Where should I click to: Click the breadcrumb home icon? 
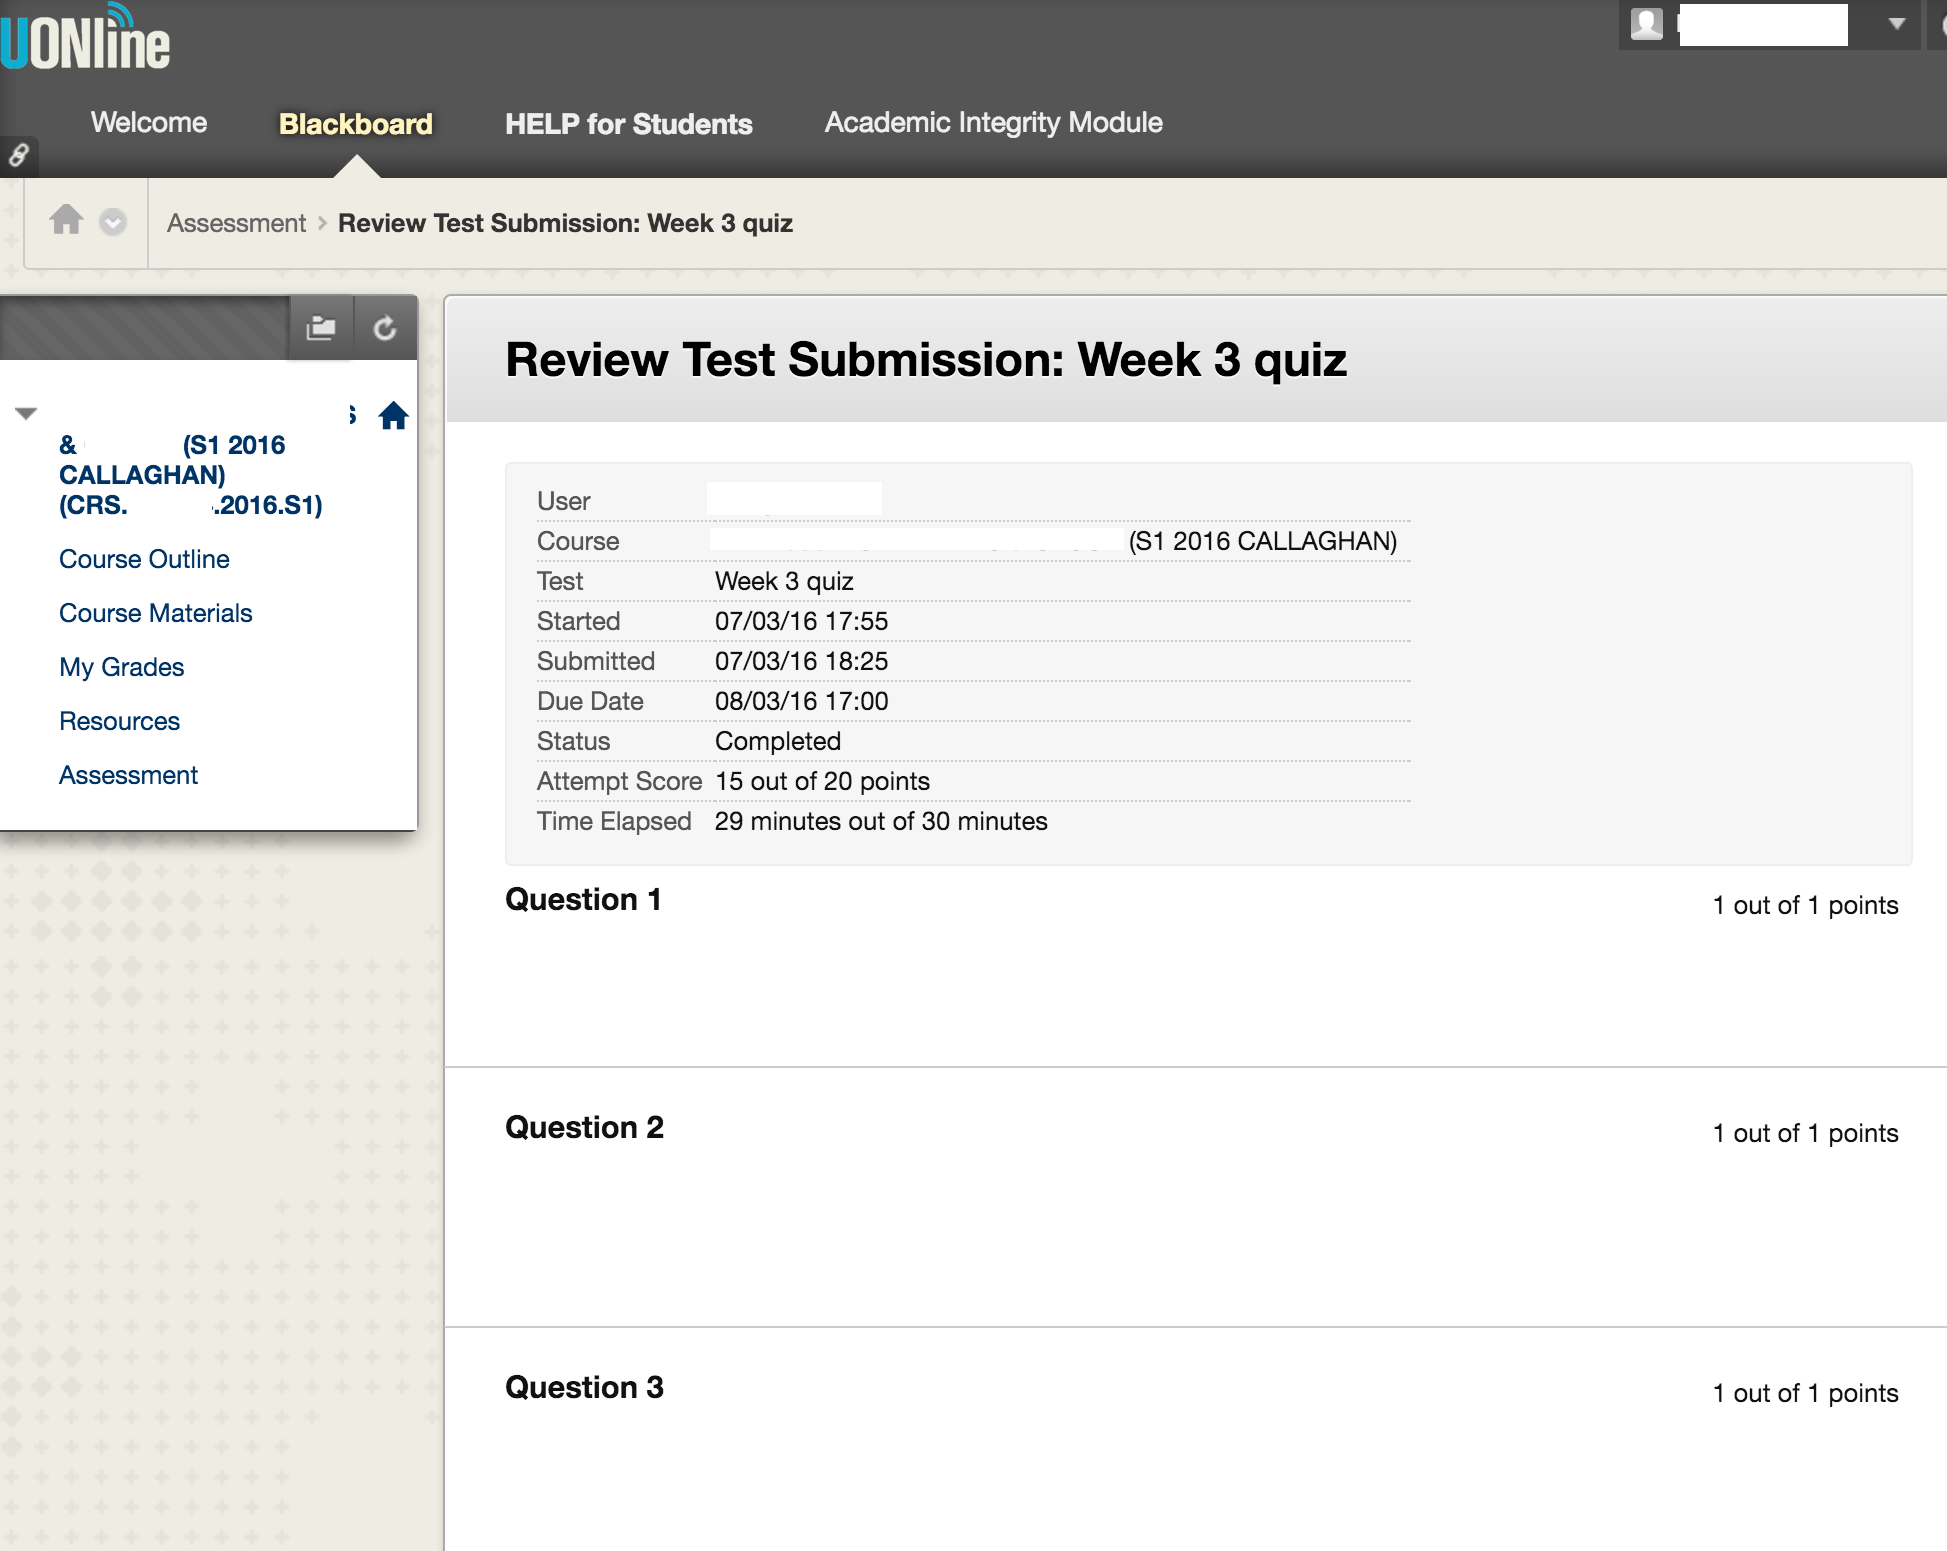coord(67,220)
